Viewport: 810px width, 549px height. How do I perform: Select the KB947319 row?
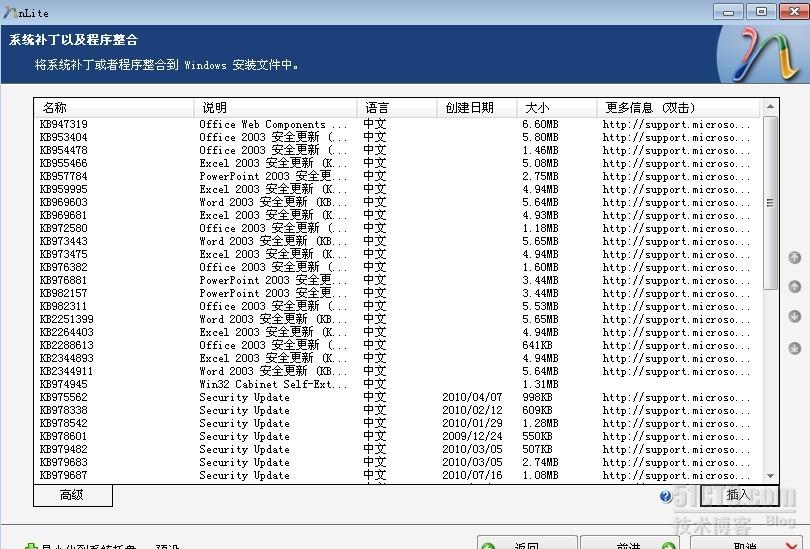(398, 124)
